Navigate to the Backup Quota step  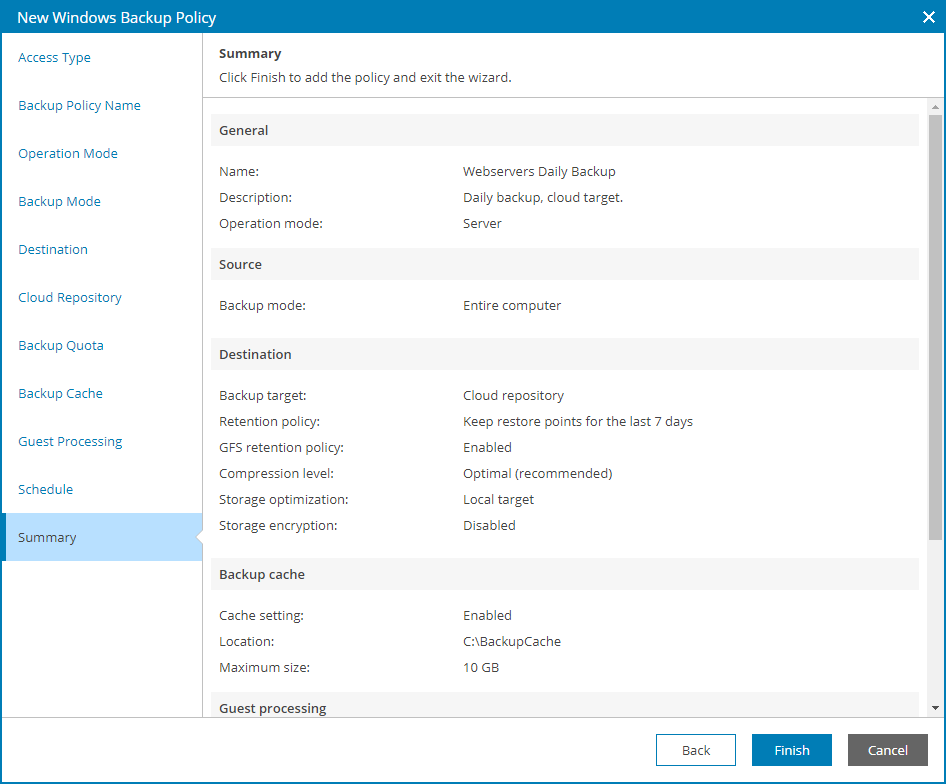coord(61,346)
